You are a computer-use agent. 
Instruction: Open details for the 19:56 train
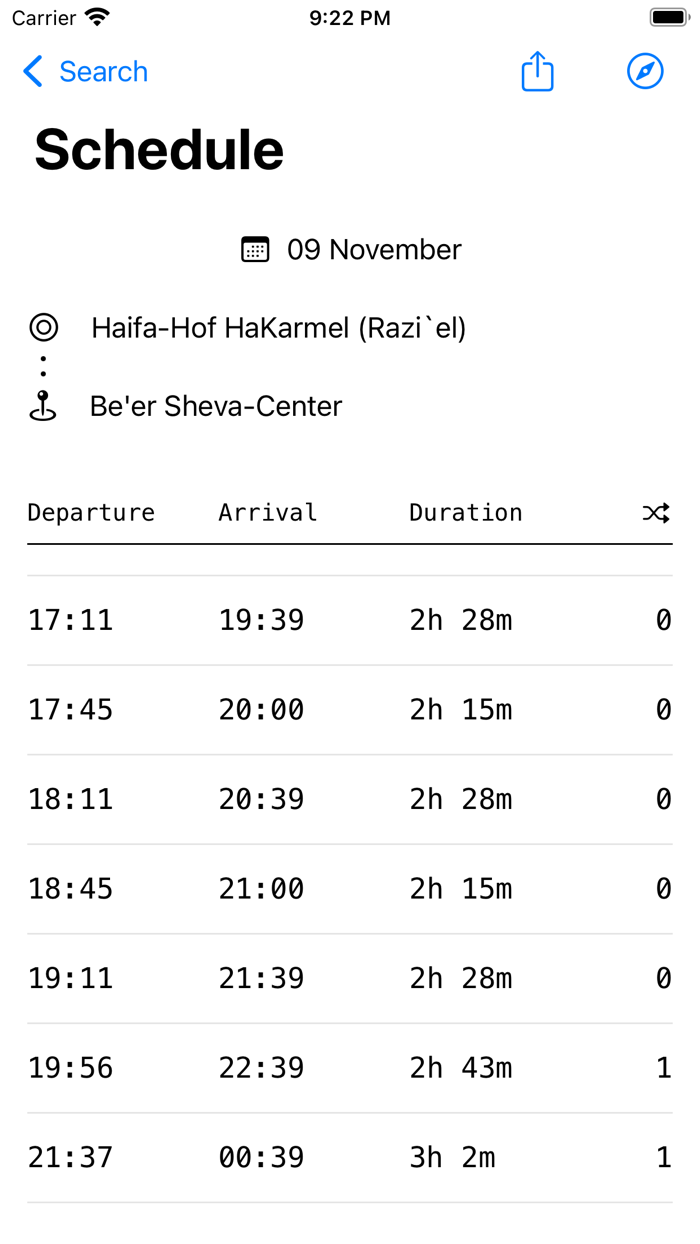(x=350, y=1067)
